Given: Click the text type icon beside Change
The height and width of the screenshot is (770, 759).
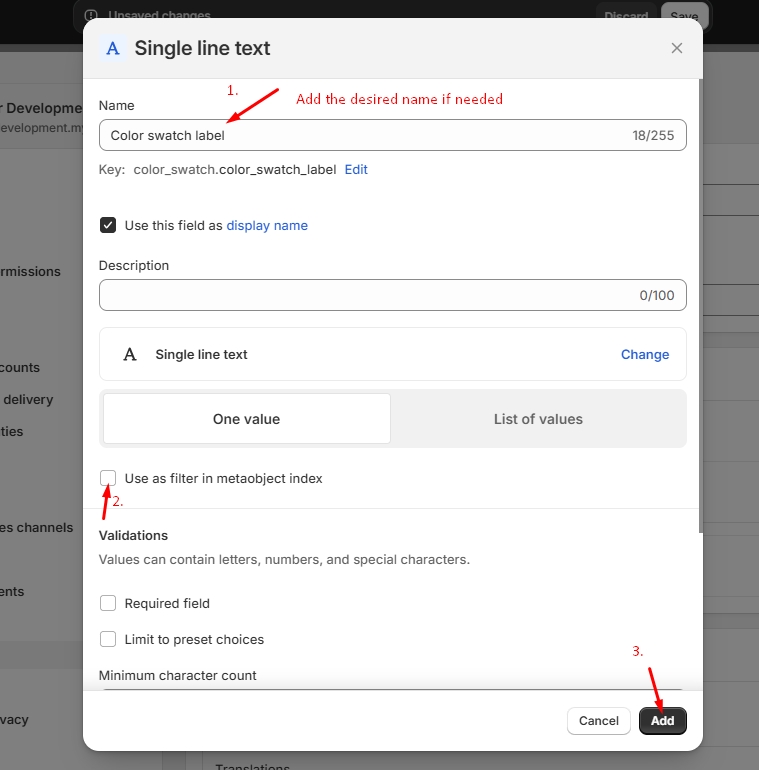Looking at the screenshot, I should pyautogui.click(x=129, y=354).
